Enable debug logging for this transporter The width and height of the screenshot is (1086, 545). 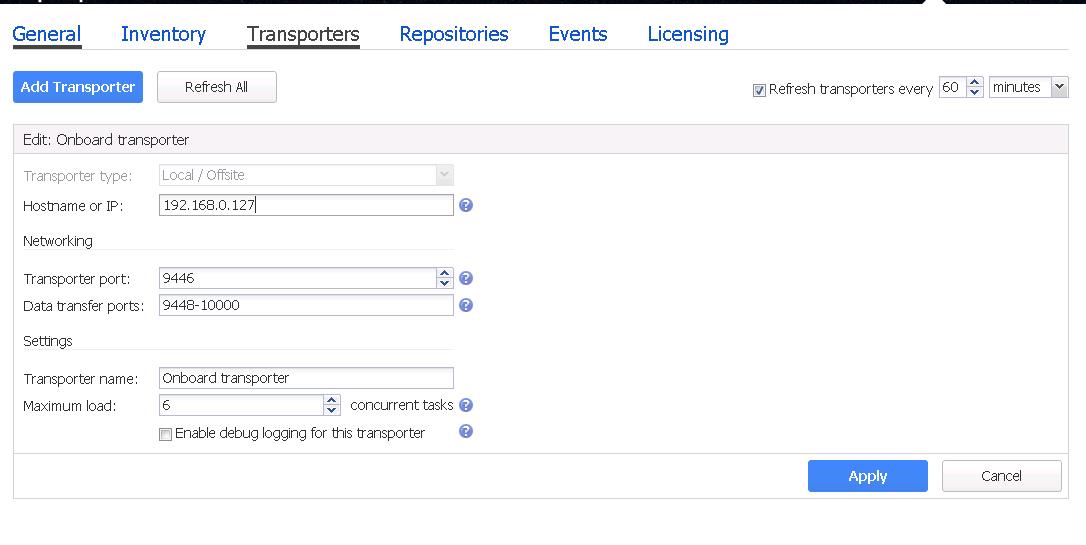pyautogui.click(x=166, y=435)
